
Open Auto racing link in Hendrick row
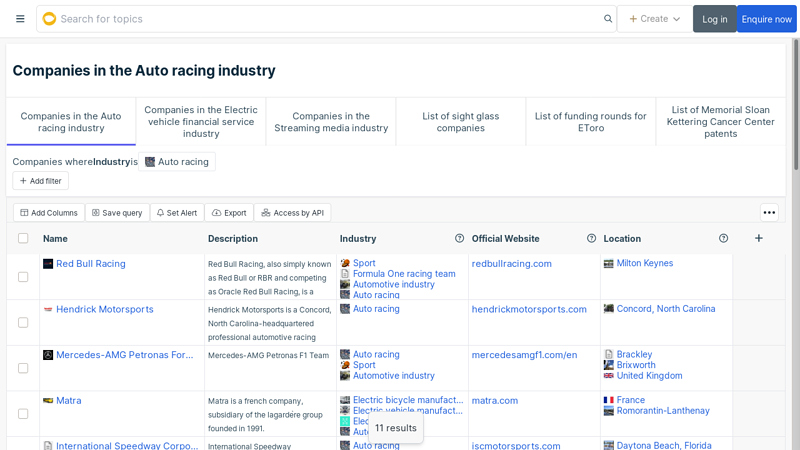click(x=376, y=309)
